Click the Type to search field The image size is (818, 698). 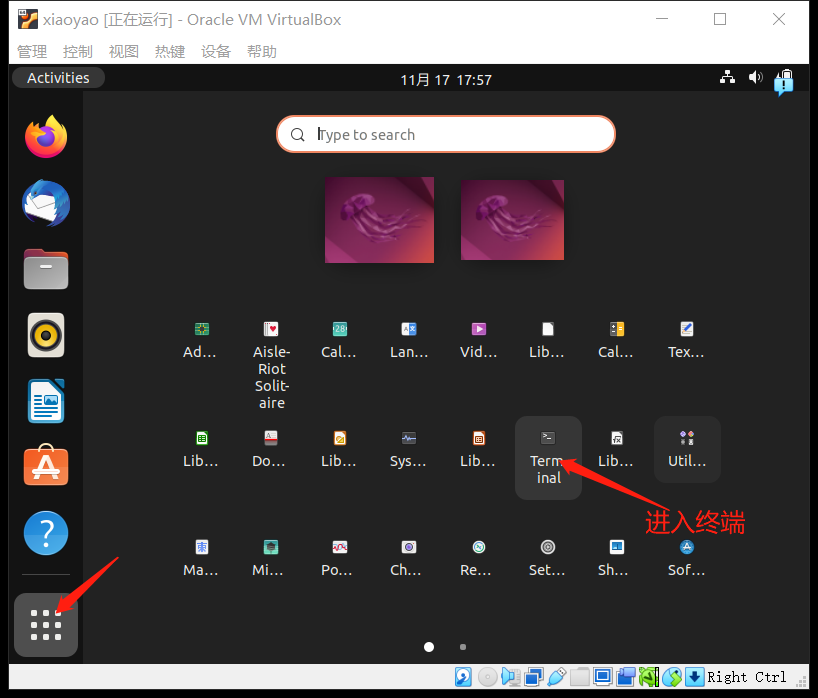coord(446,134)
